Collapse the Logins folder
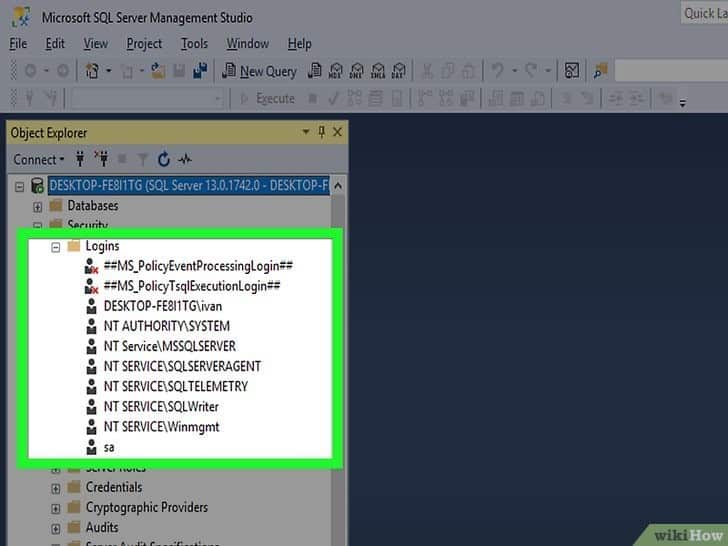The width and height of the screenshot is (728, 546). (x=56, y=247)
